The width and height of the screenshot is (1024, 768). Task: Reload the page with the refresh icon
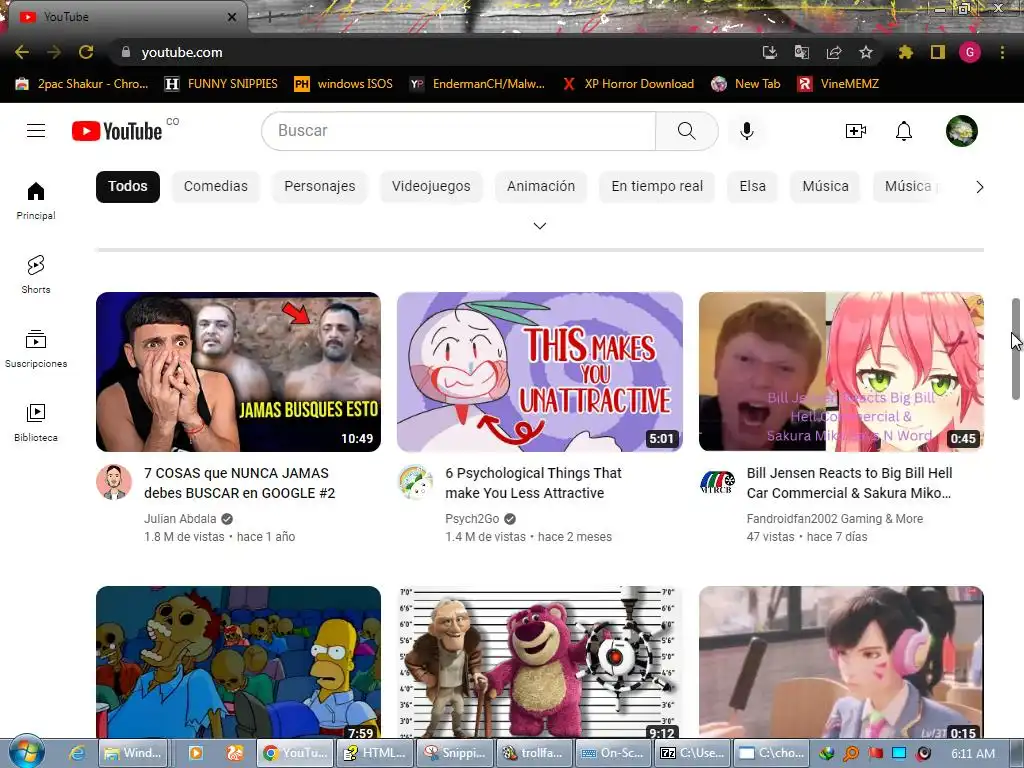[x=86, y=52]
